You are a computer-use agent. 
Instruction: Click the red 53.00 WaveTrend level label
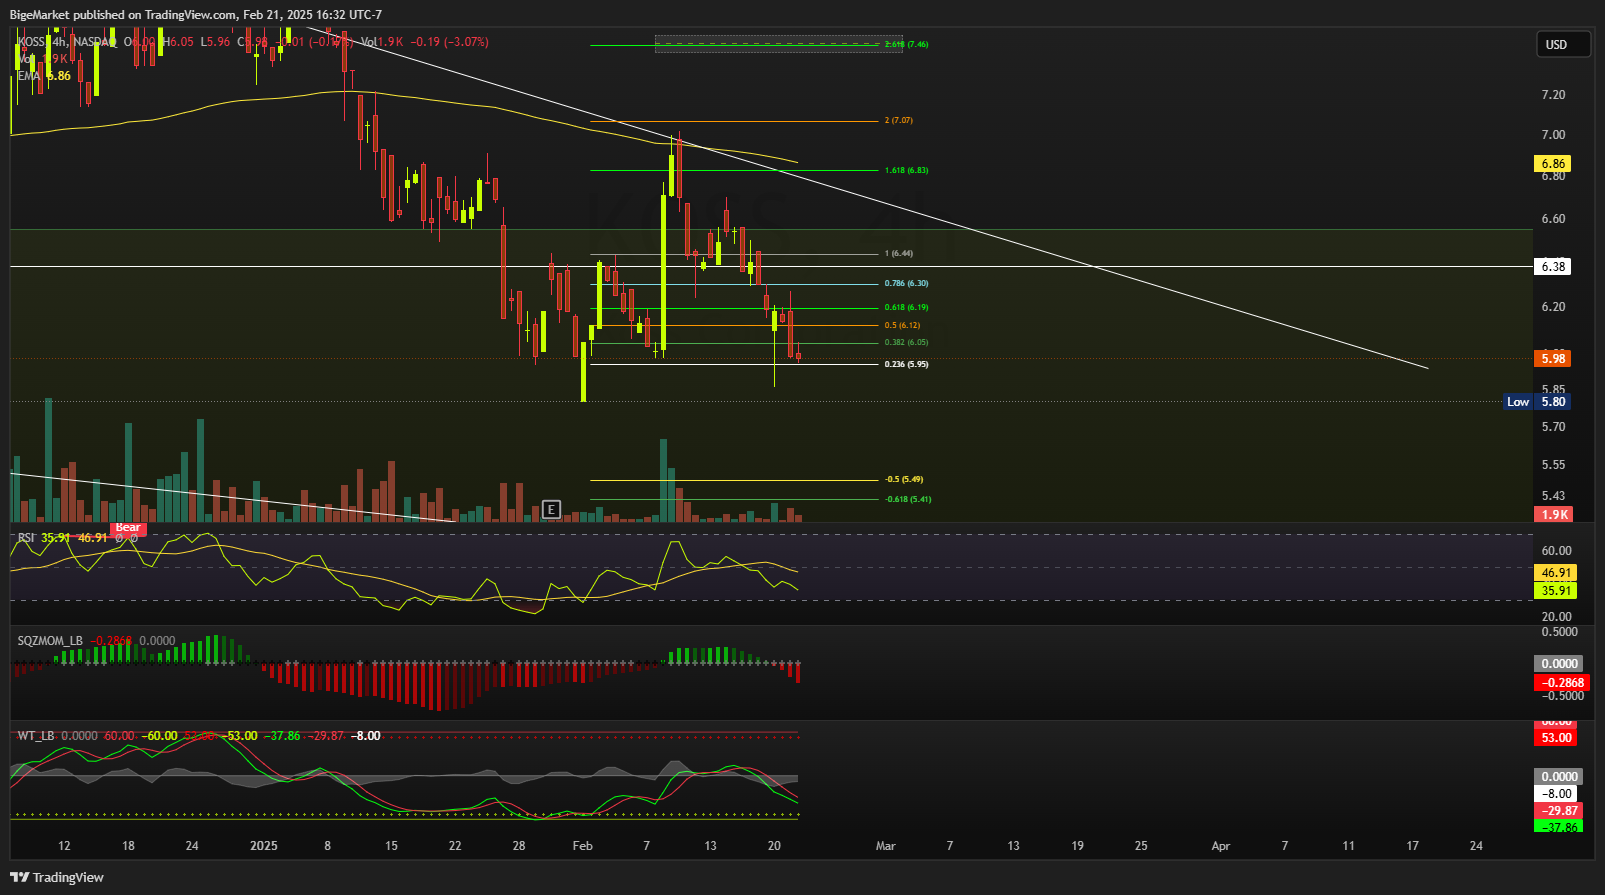click(x=1555, y=738)
